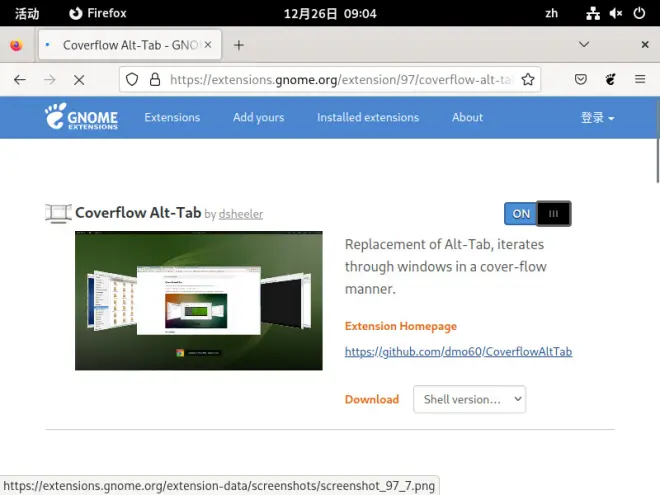Open tracking protection shield panel
Image resolution: width=660 pixels, height=495 pixels.
pos(132,79)
